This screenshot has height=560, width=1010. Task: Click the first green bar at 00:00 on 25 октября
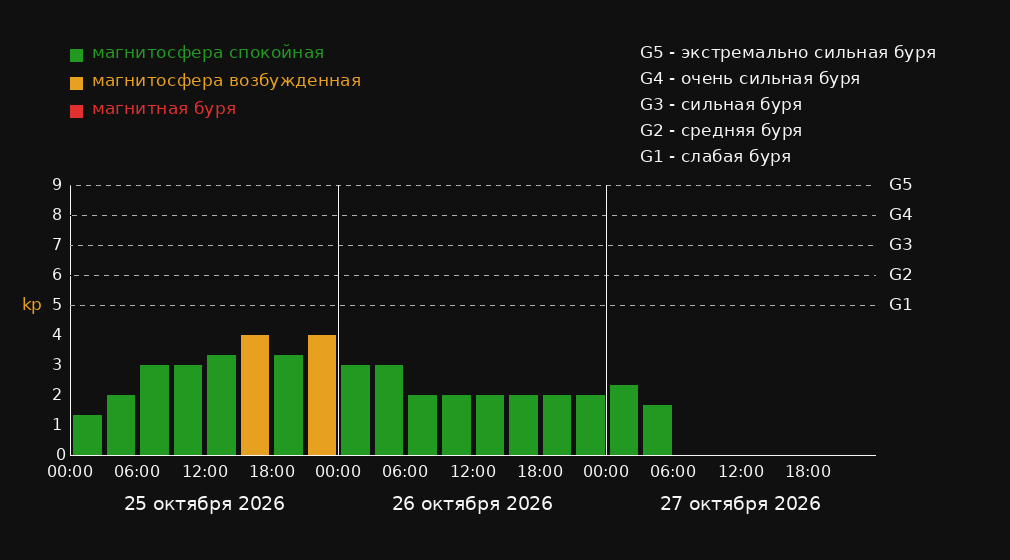88,435
